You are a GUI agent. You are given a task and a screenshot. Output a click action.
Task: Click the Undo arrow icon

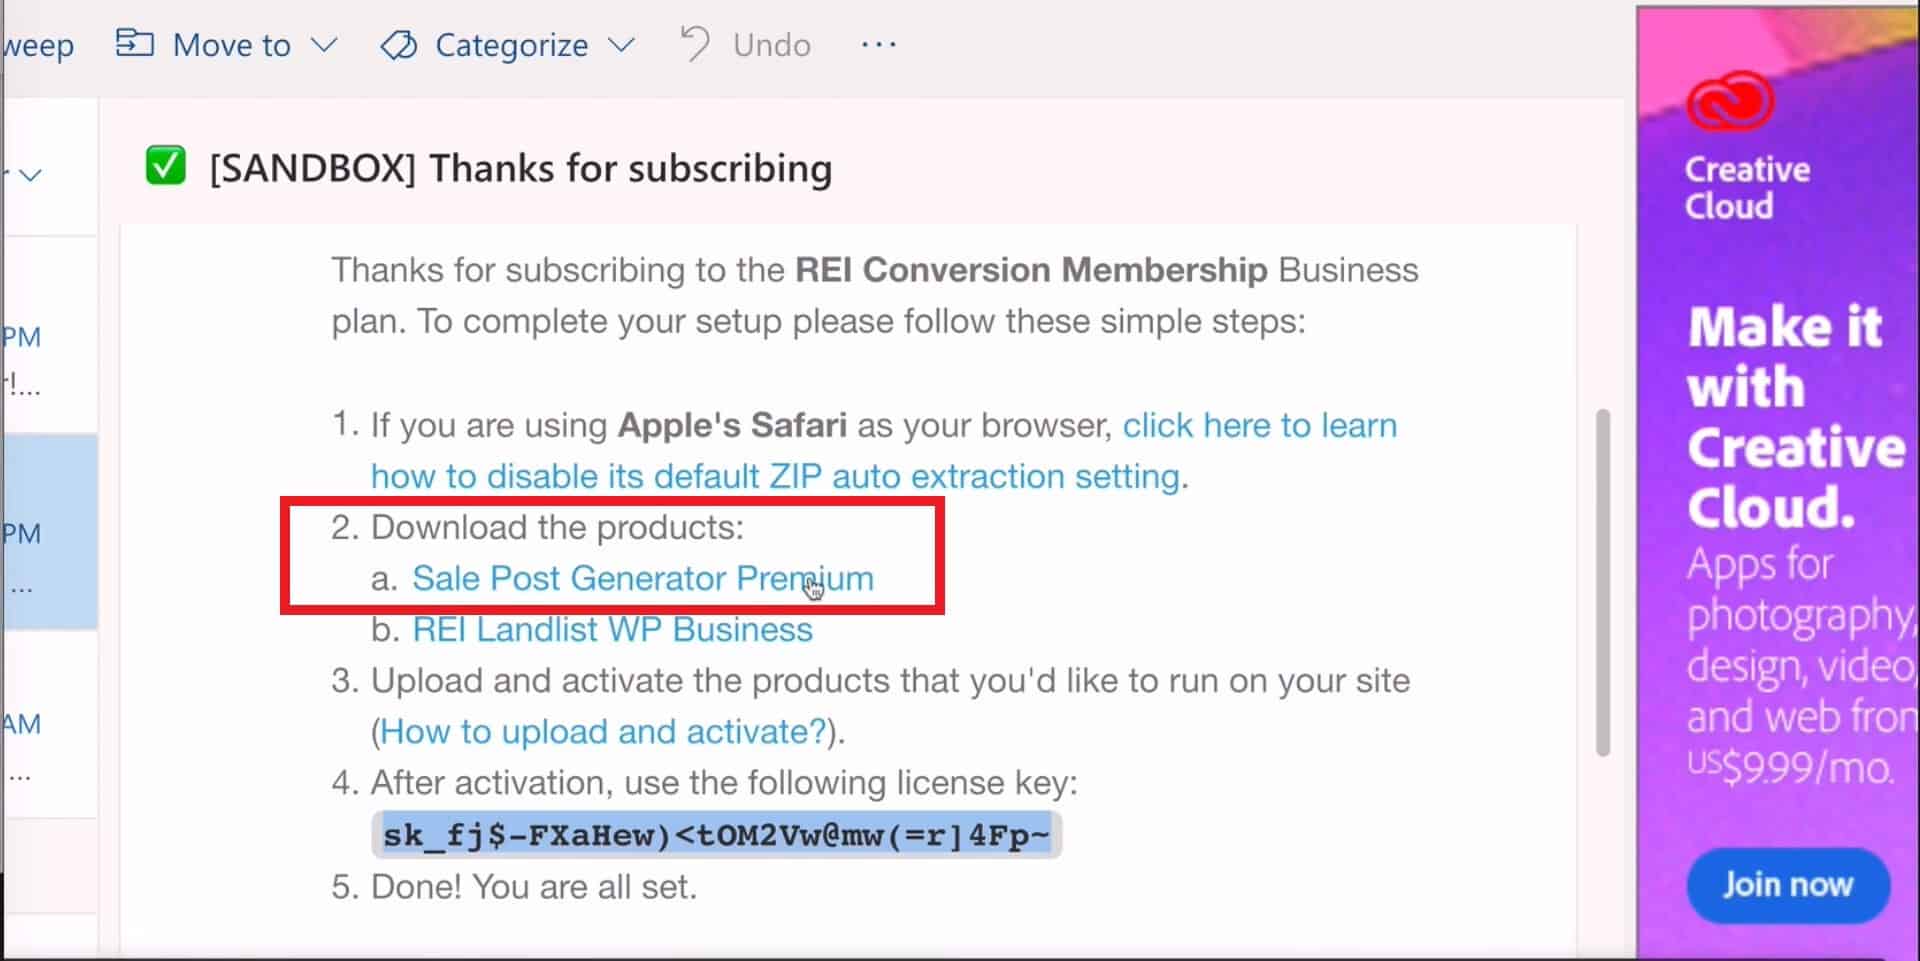[x=694, y=44]
